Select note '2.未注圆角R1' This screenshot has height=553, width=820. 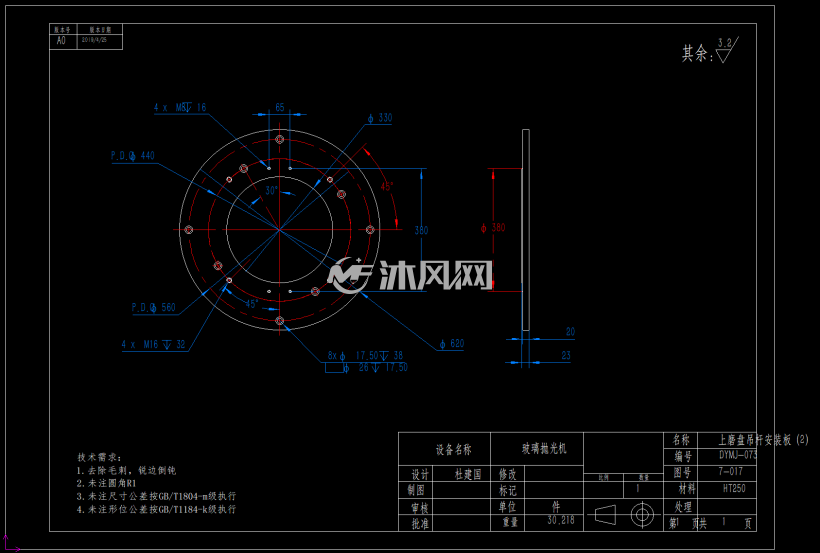point(107,483)
